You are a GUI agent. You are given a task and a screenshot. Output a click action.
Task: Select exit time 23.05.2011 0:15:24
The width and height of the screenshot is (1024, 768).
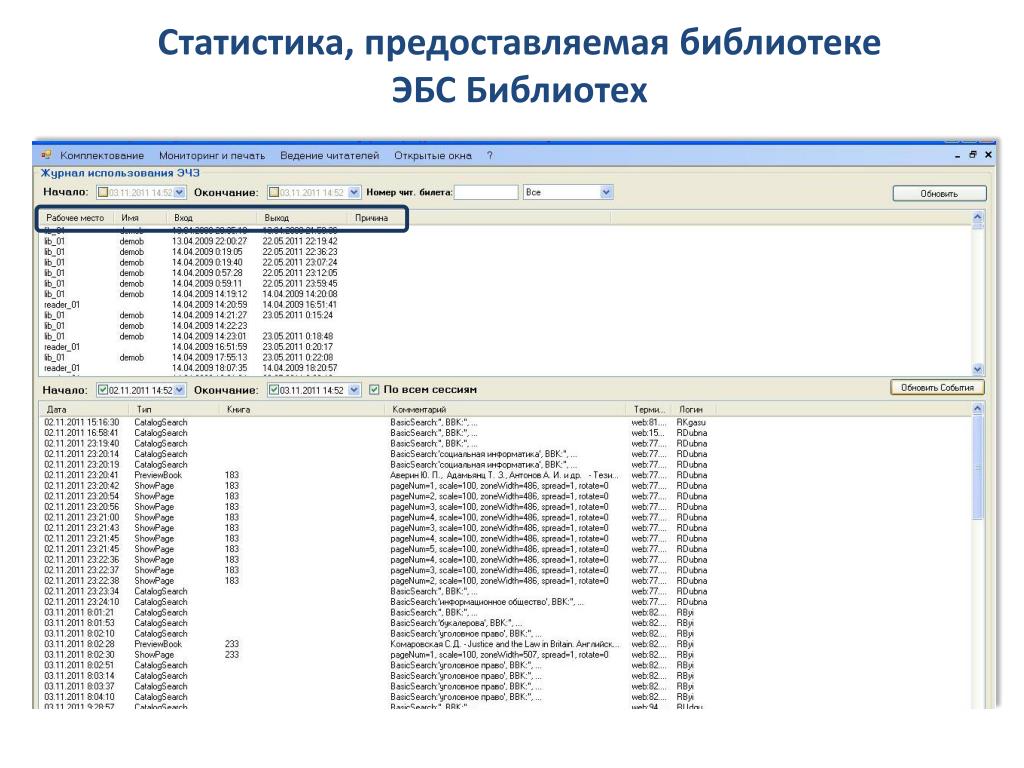coord(297,315)
